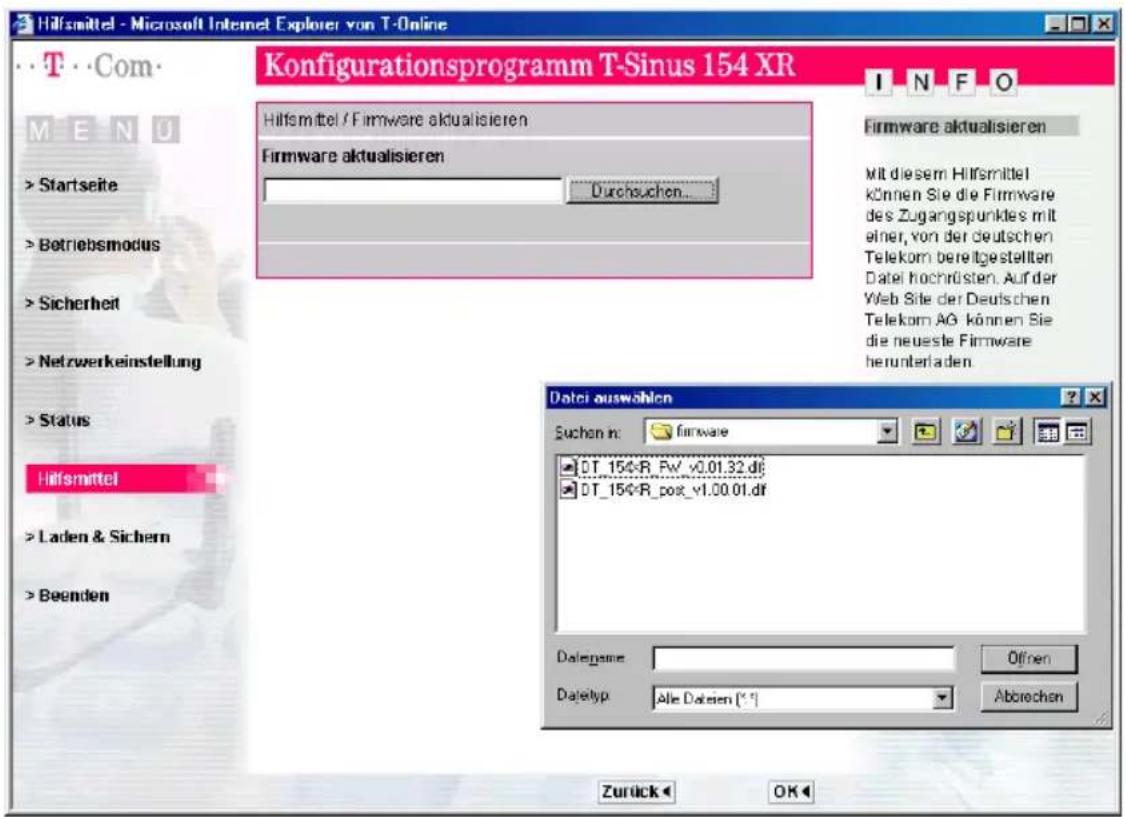Image resolution: width=1126 pixels, height=817 pixels.
Task: Open the desktop view icon in file dialog
Action: tap(965, 431)
